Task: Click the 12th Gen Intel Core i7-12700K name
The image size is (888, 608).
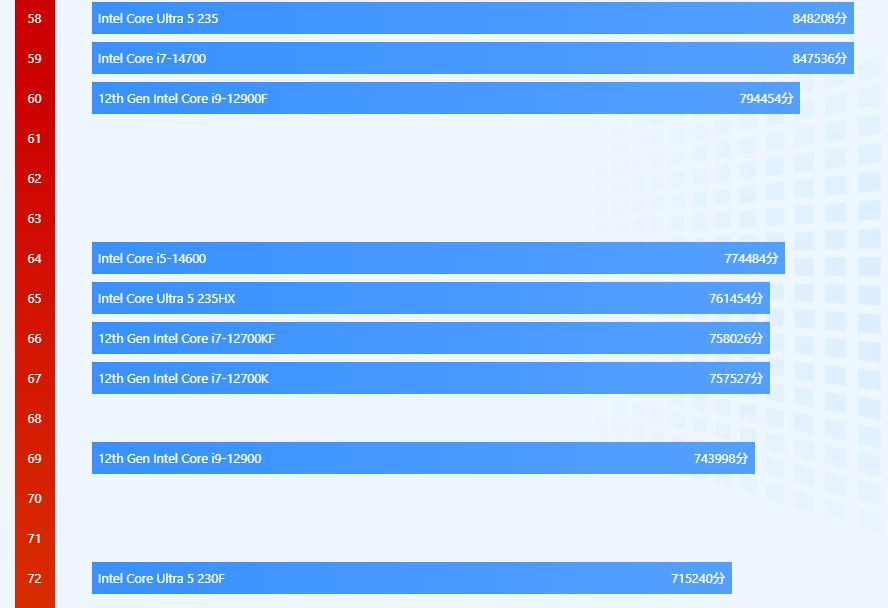Action: click(x=183, y=379)
